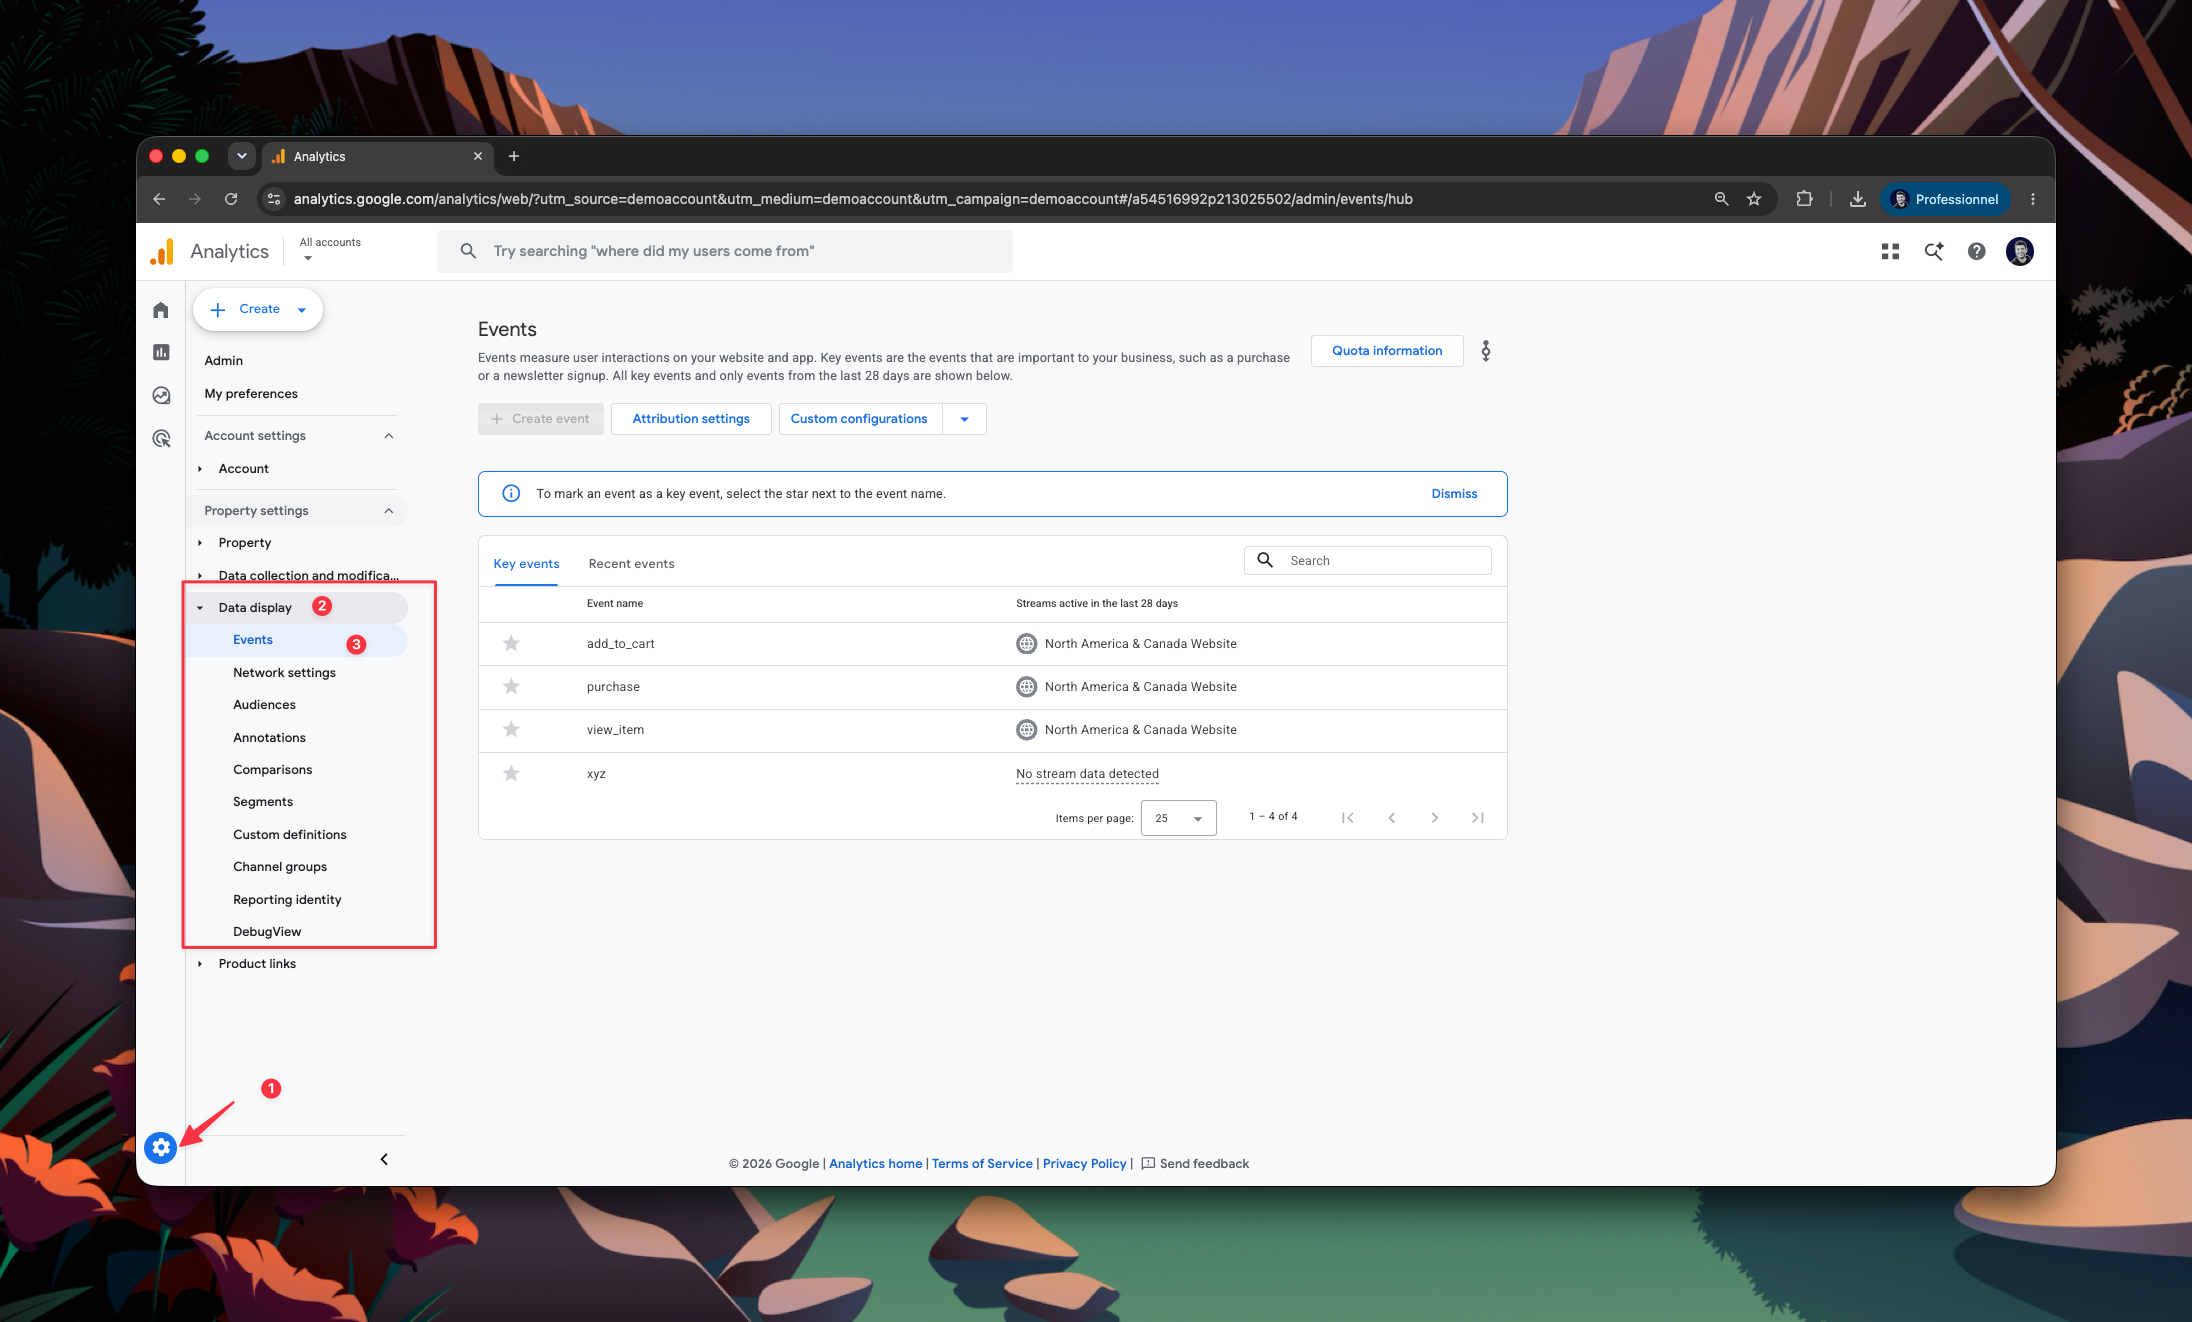Click the Admin gear icon
Viewport: 2192px width, 1322px height.
161,1147
